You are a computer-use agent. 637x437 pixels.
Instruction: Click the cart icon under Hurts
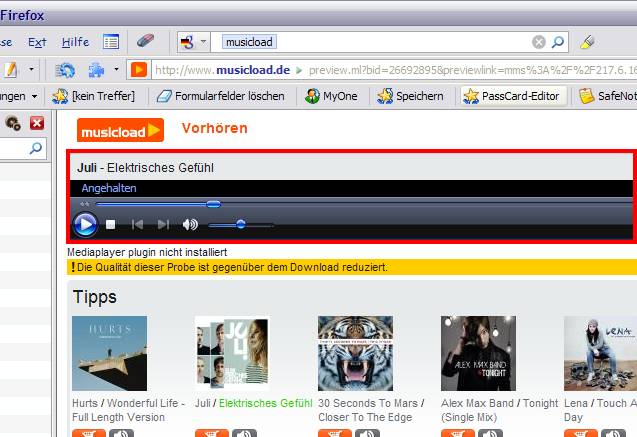(89, 433)
